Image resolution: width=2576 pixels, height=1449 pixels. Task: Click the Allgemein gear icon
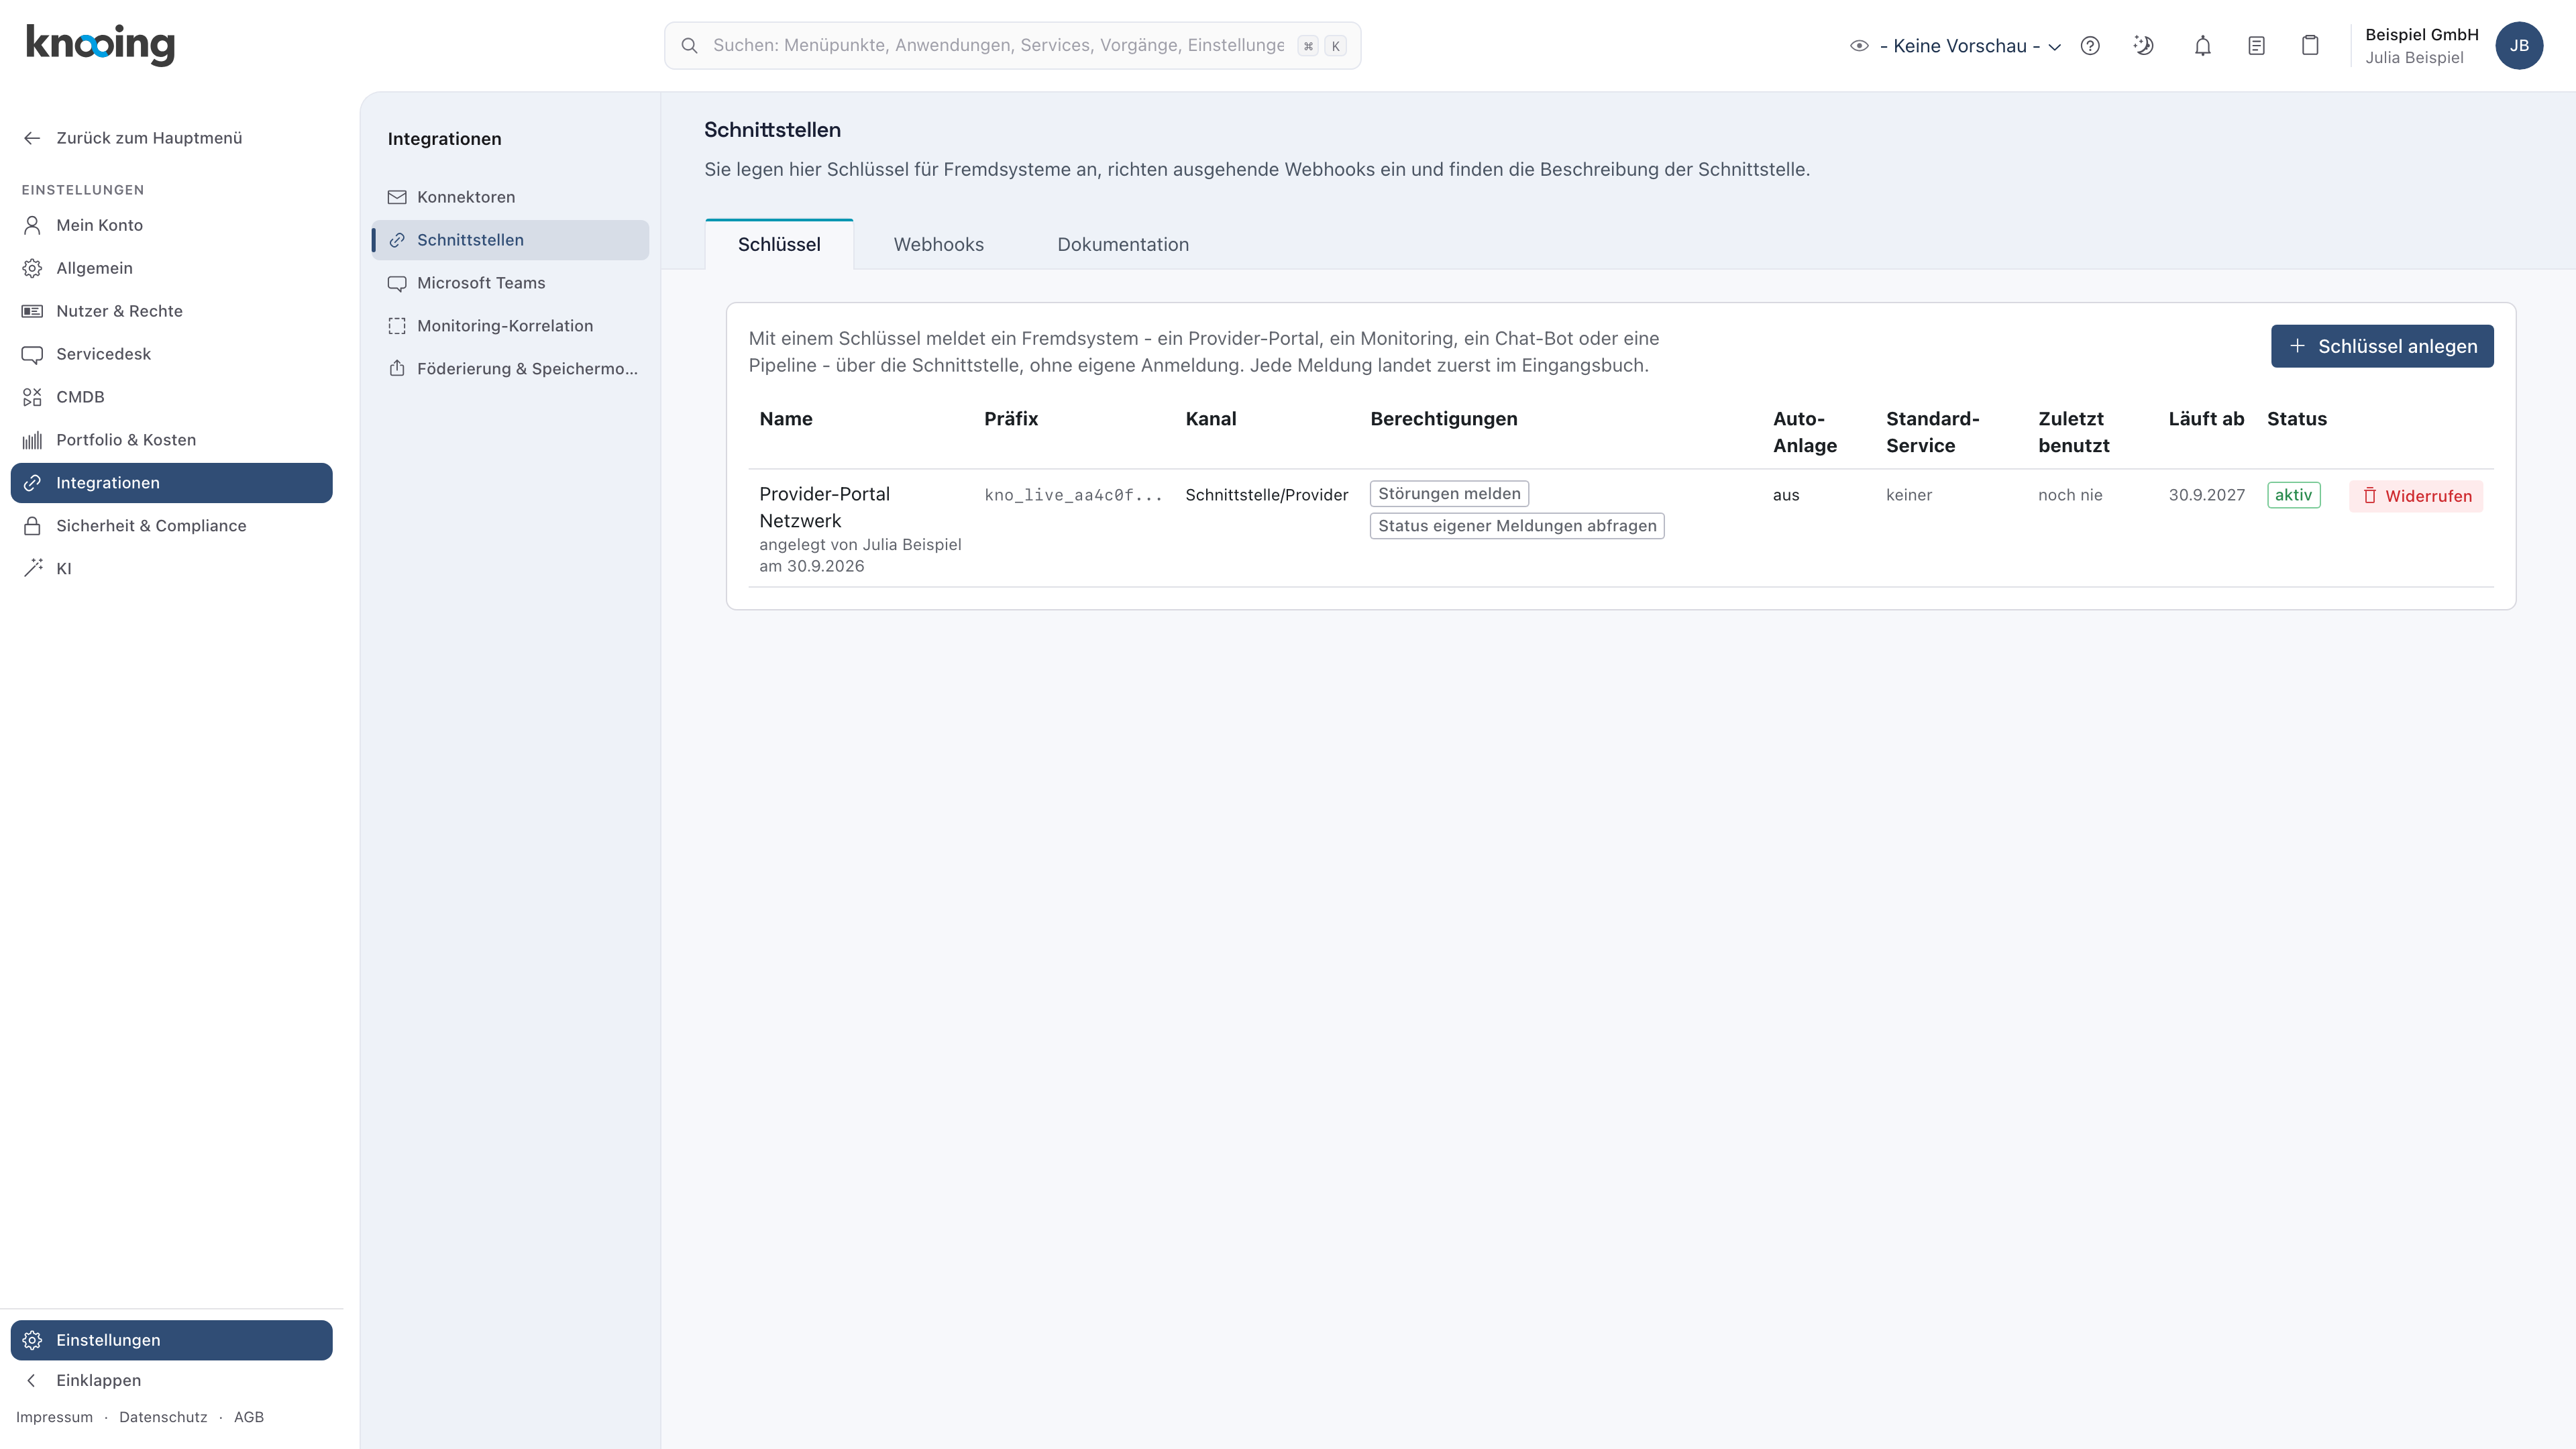point(32,268)
